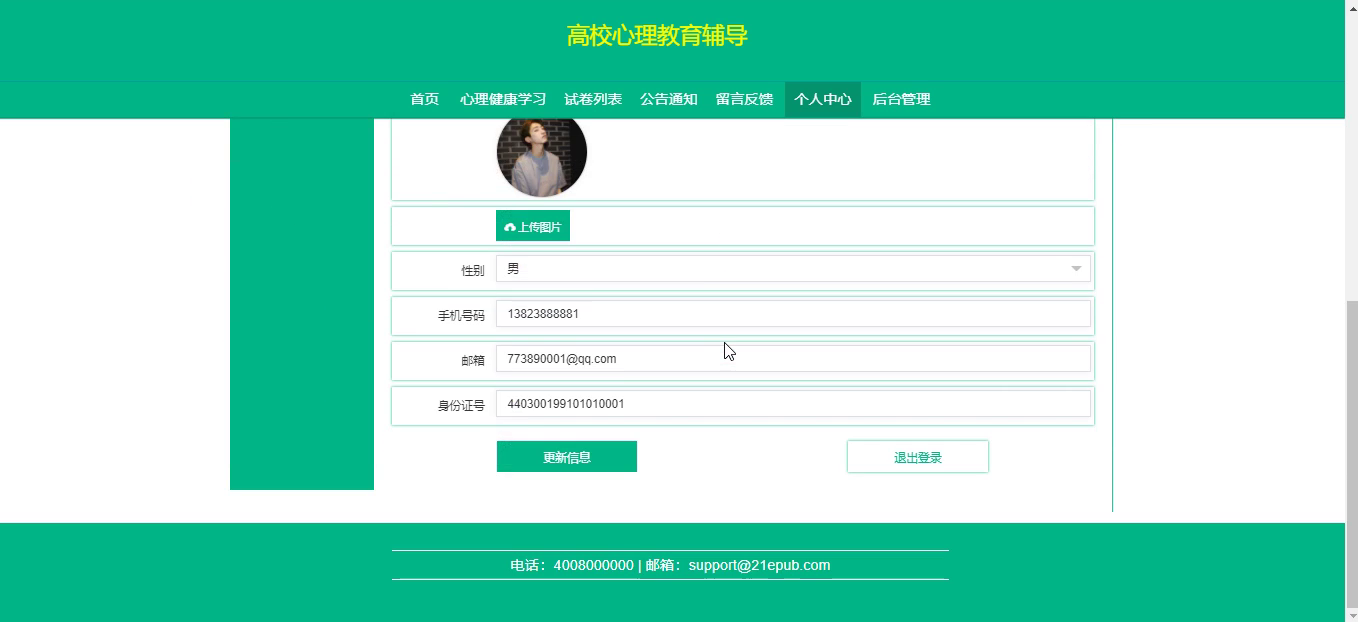Click the 手机号码 phone input field

click(793, 314)
